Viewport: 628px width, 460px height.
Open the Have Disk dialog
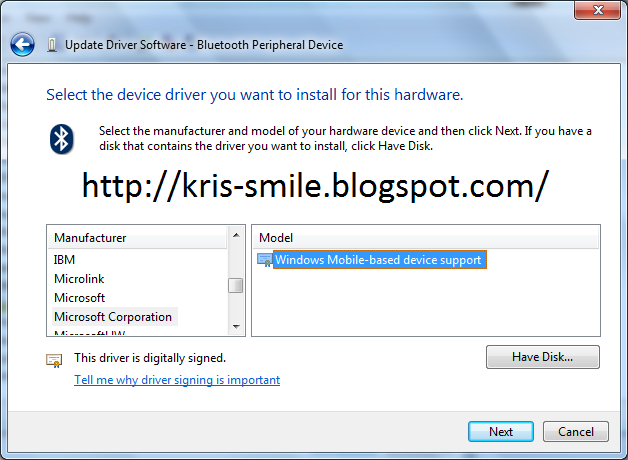[x=543, y=357]
